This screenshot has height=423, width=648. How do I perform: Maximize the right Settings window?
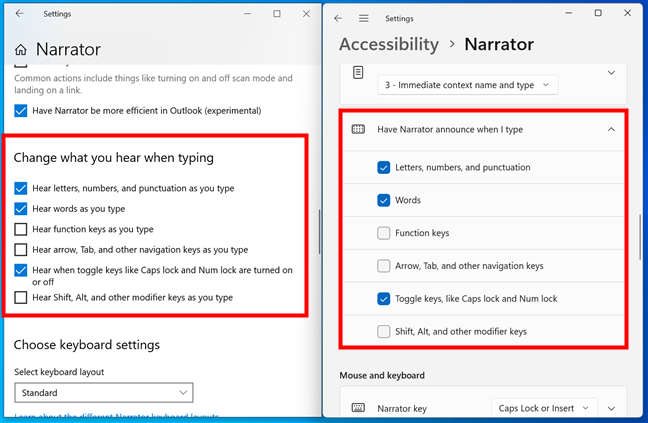click(598, 13)
